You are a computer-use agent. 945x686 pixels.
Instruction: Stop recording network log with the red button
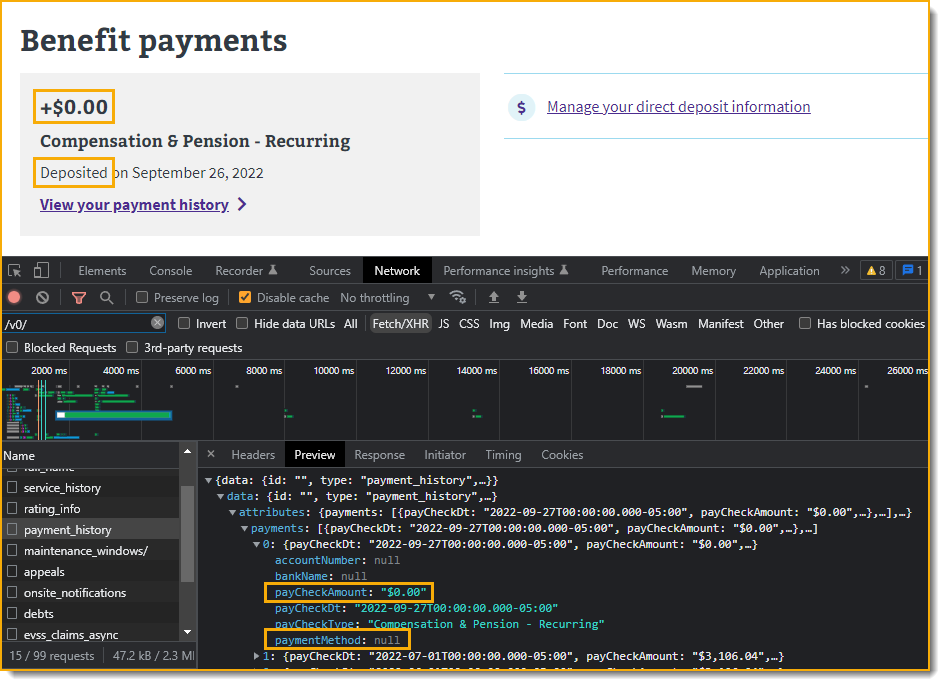(14, 298)
